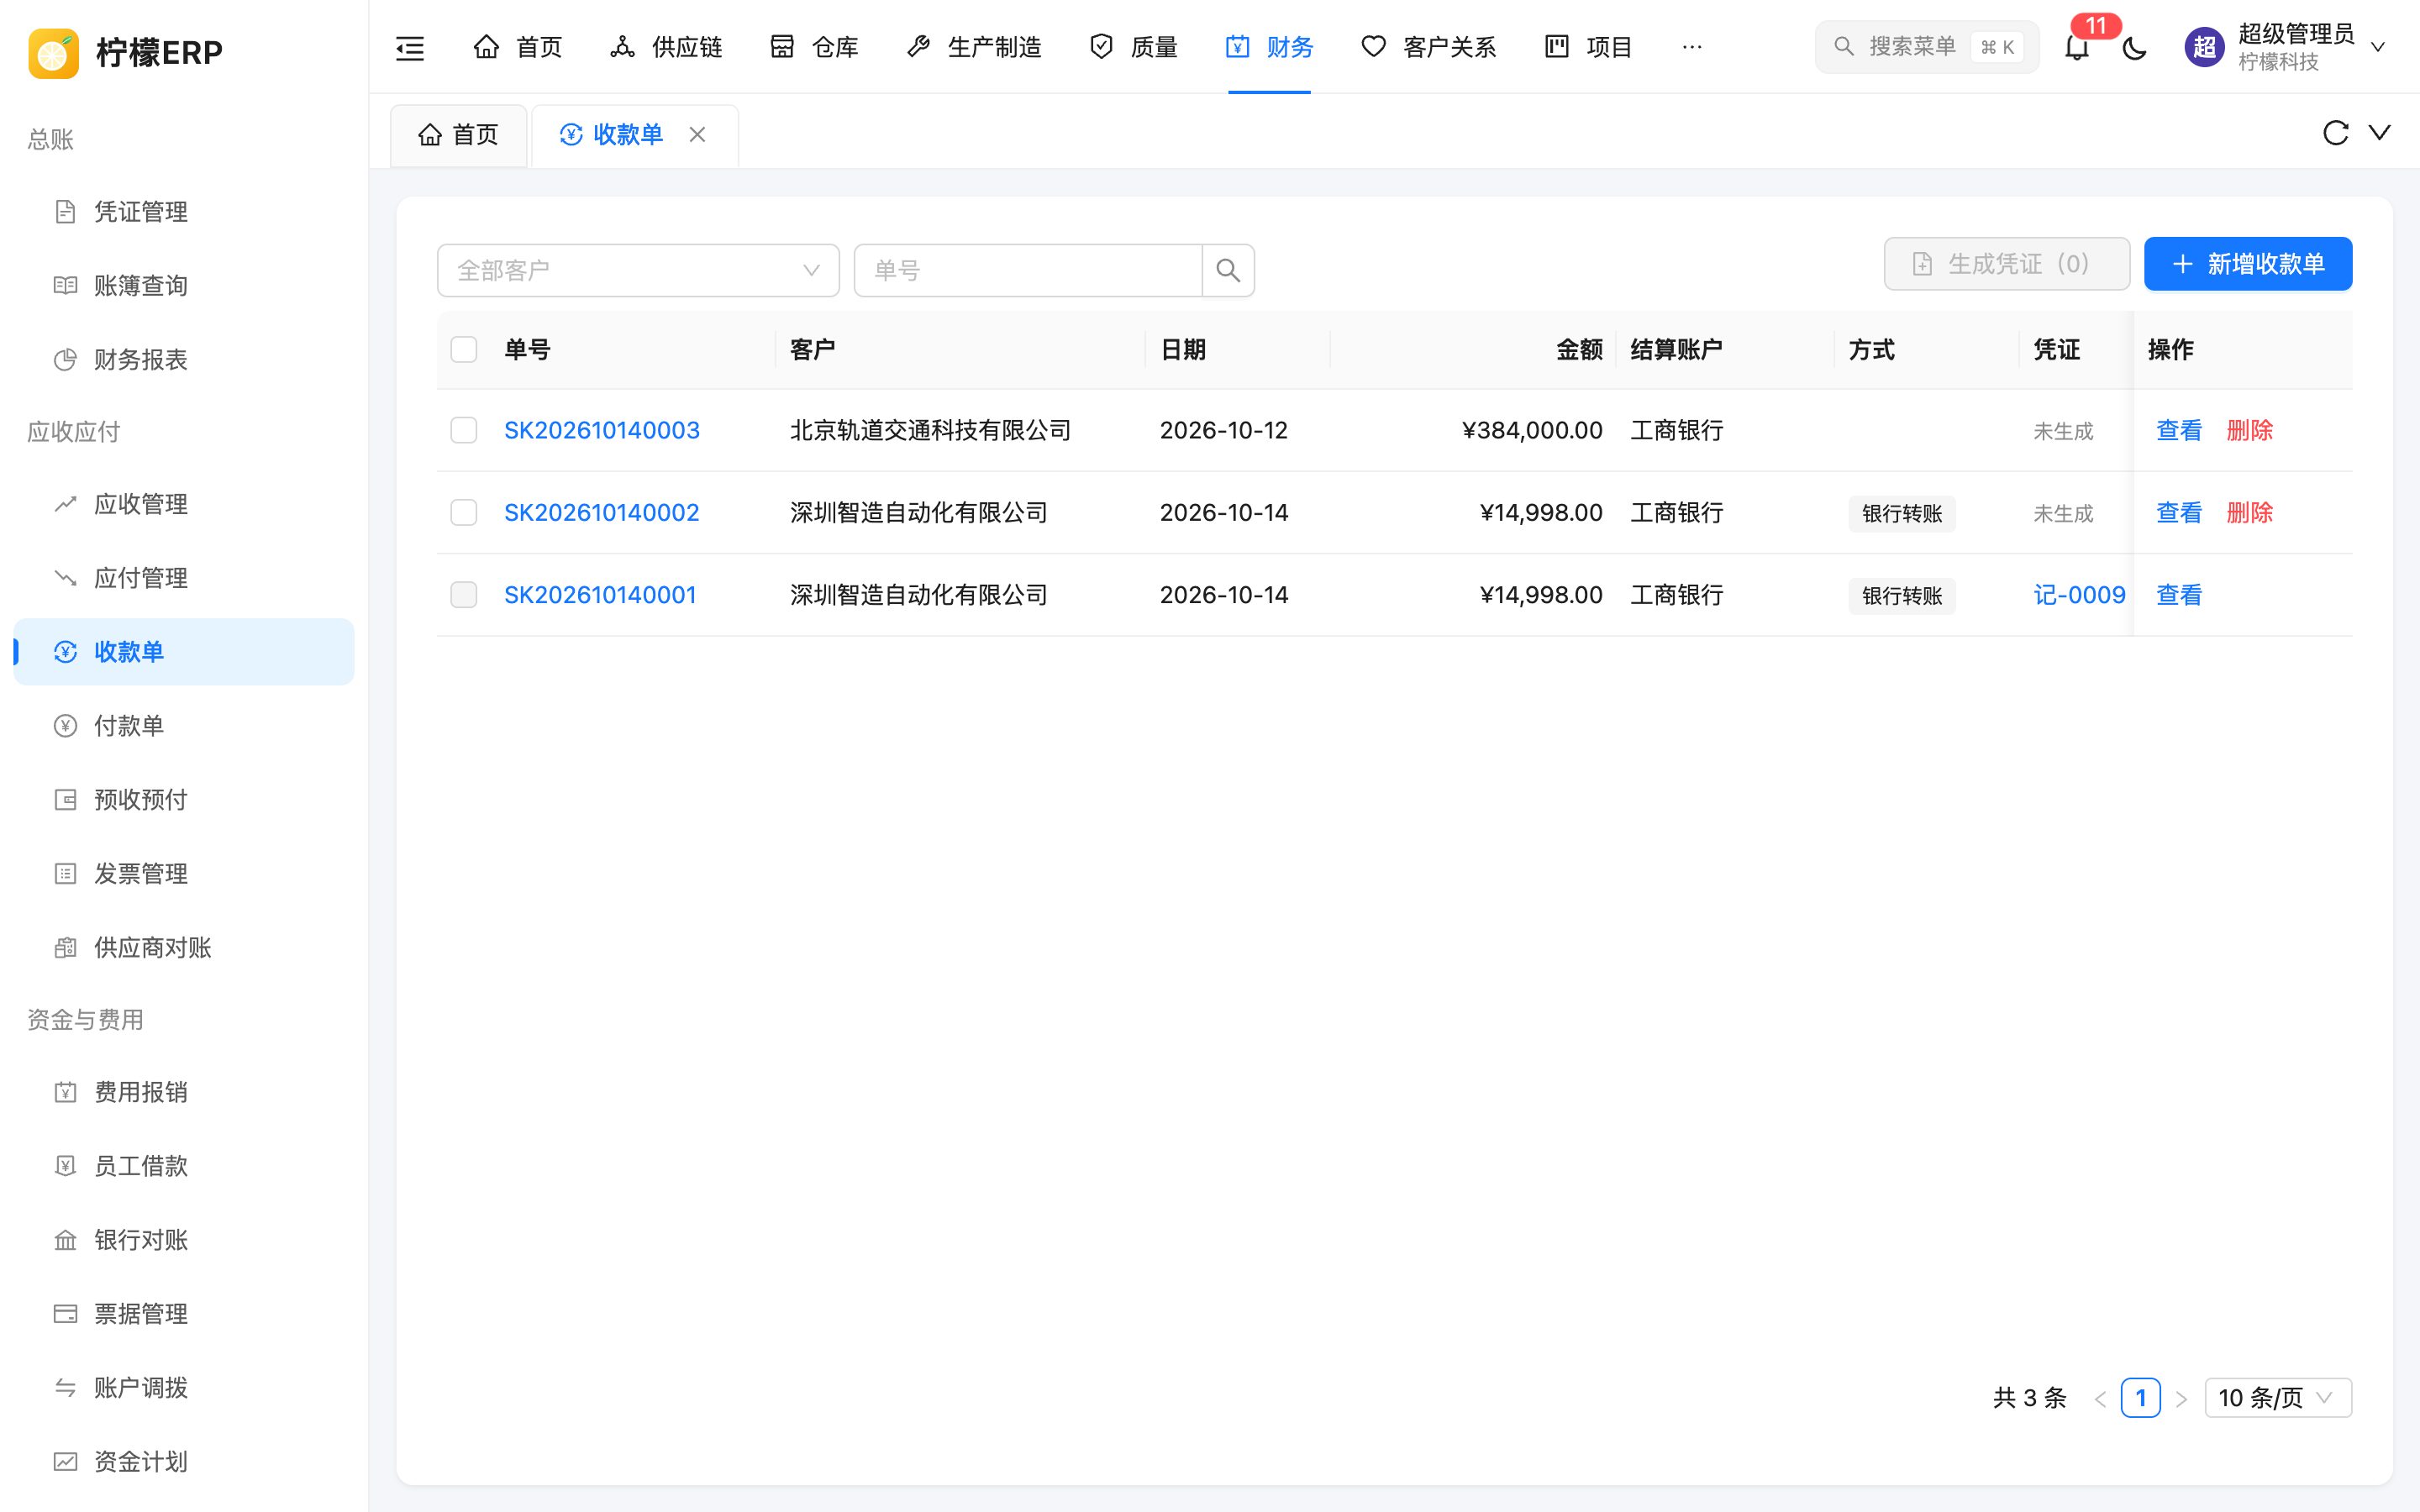Click 查看 for SK202610140002
This screenshot has width=2420, height=1512.
point(2179,513)
